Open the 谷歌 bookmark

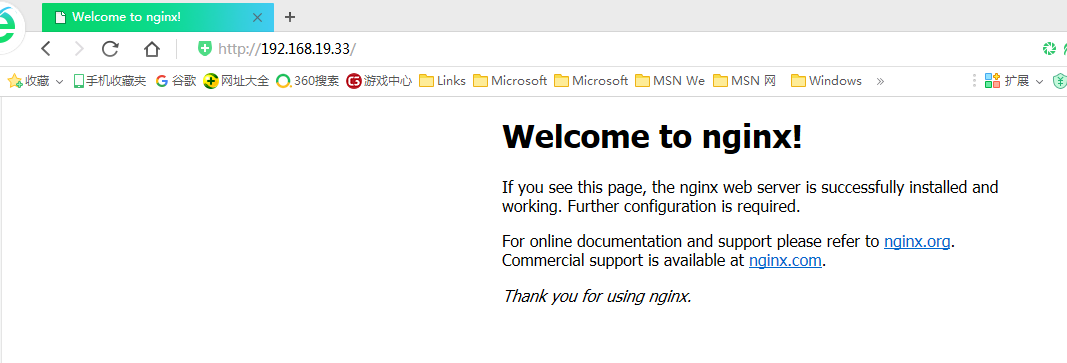(176, 81)
